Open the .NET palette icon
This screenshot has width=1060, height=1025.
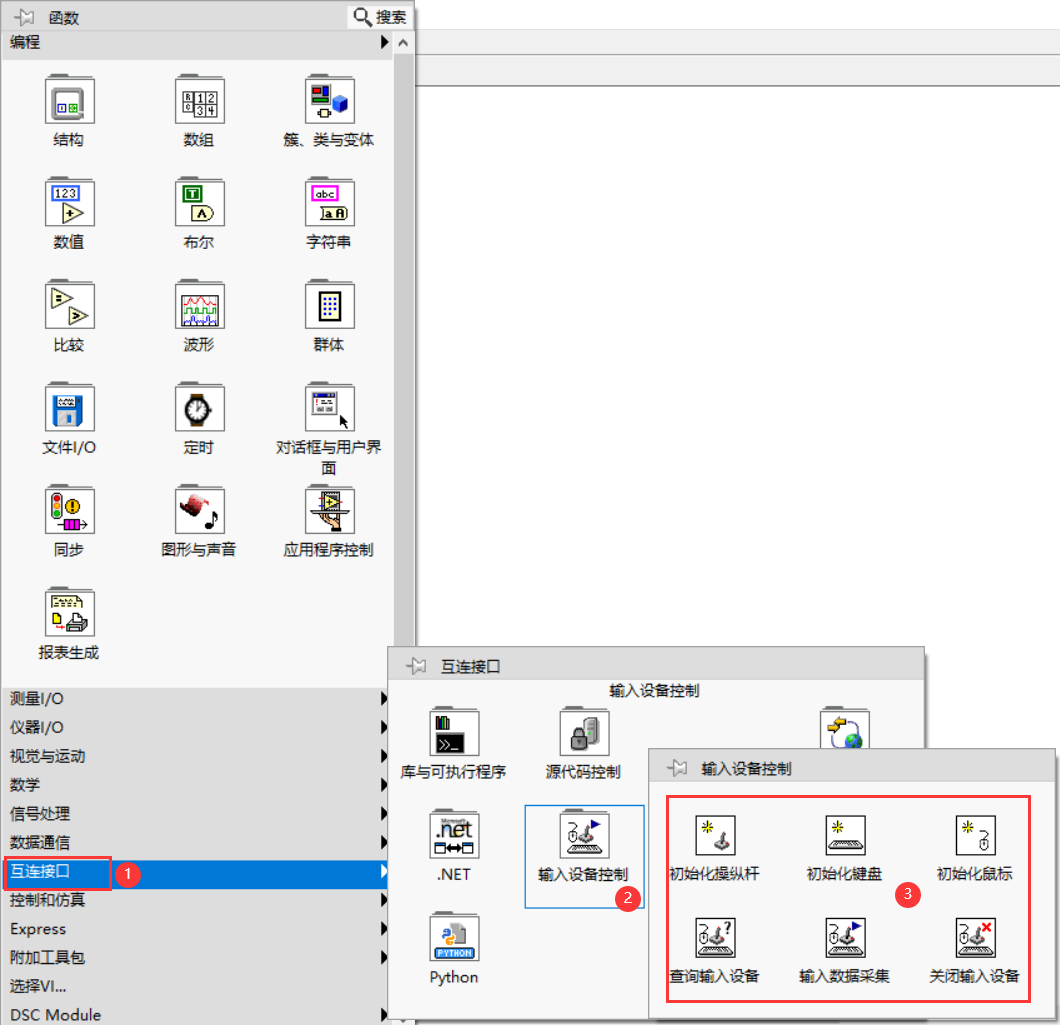454,834
